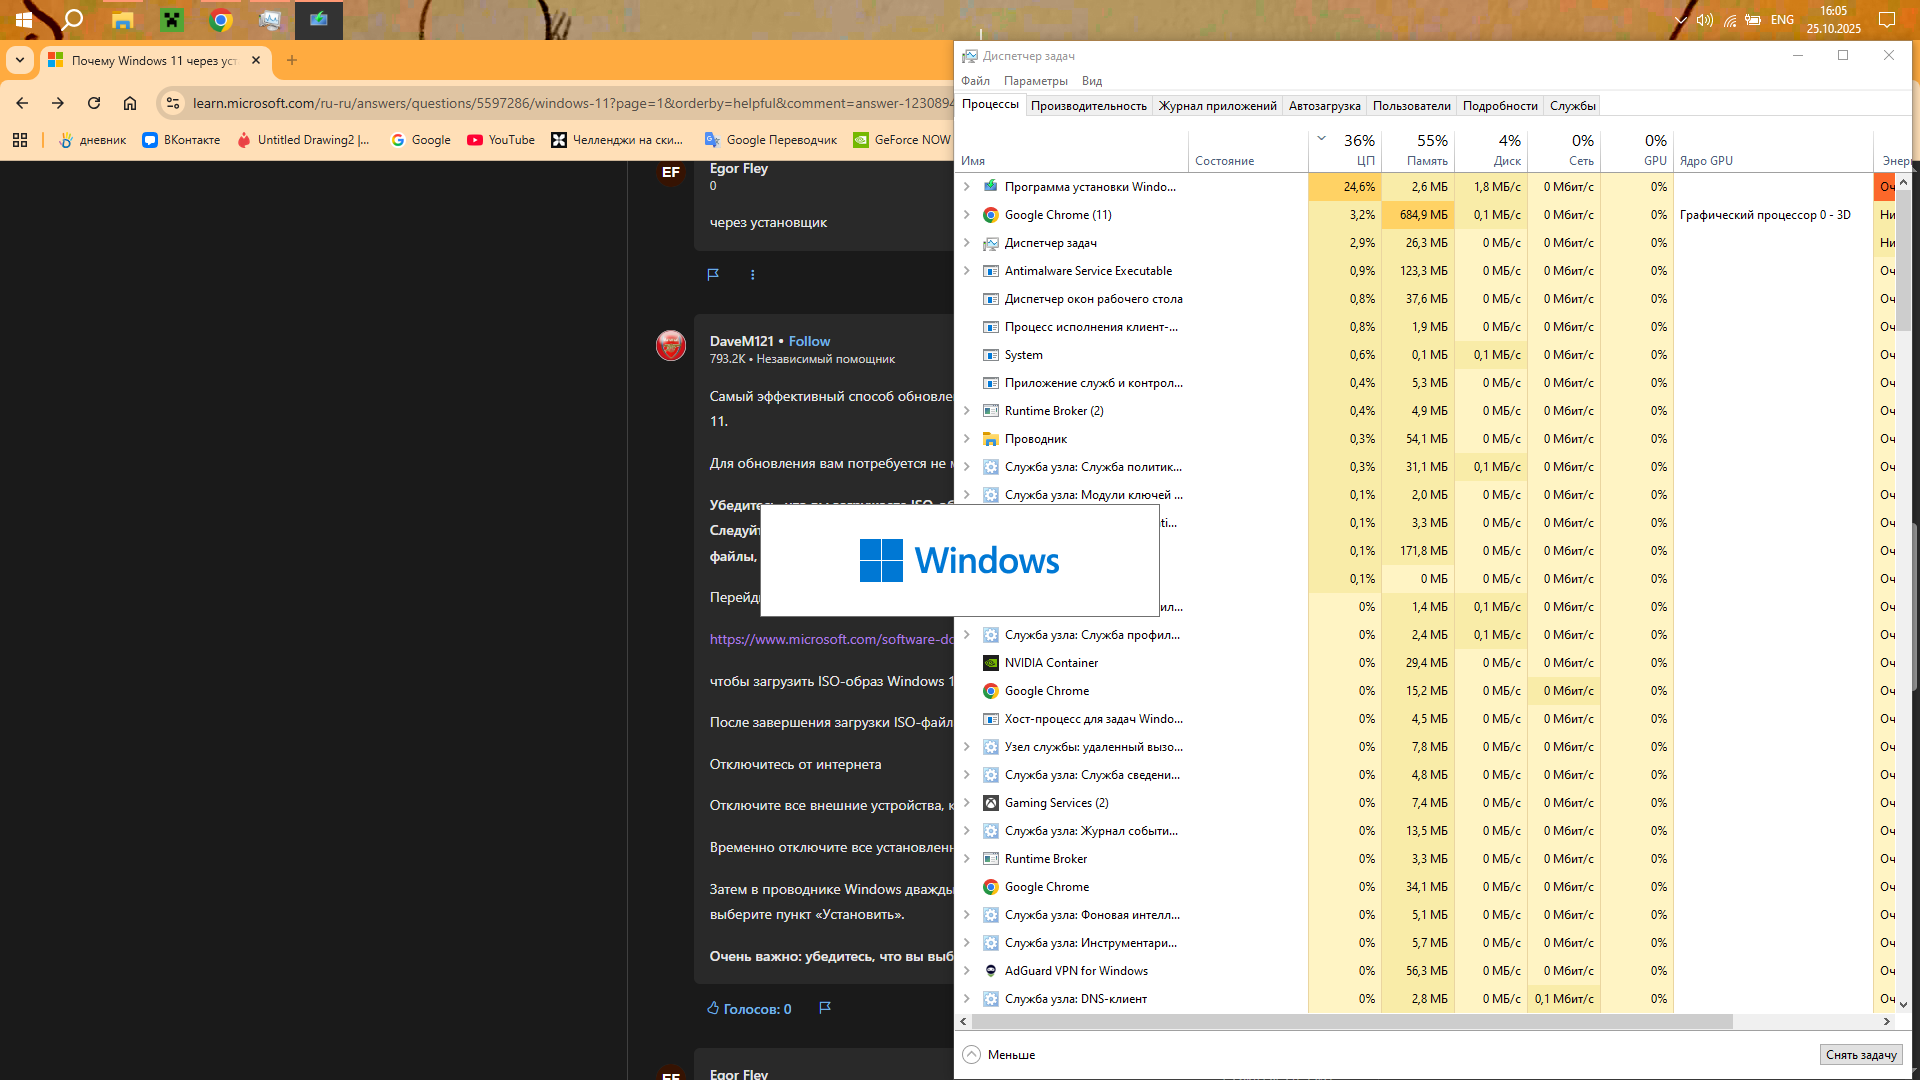This screenshot has width=1920, height=1080.
Task: Sort processes by ЦП column
Action: click(1344, 150)
